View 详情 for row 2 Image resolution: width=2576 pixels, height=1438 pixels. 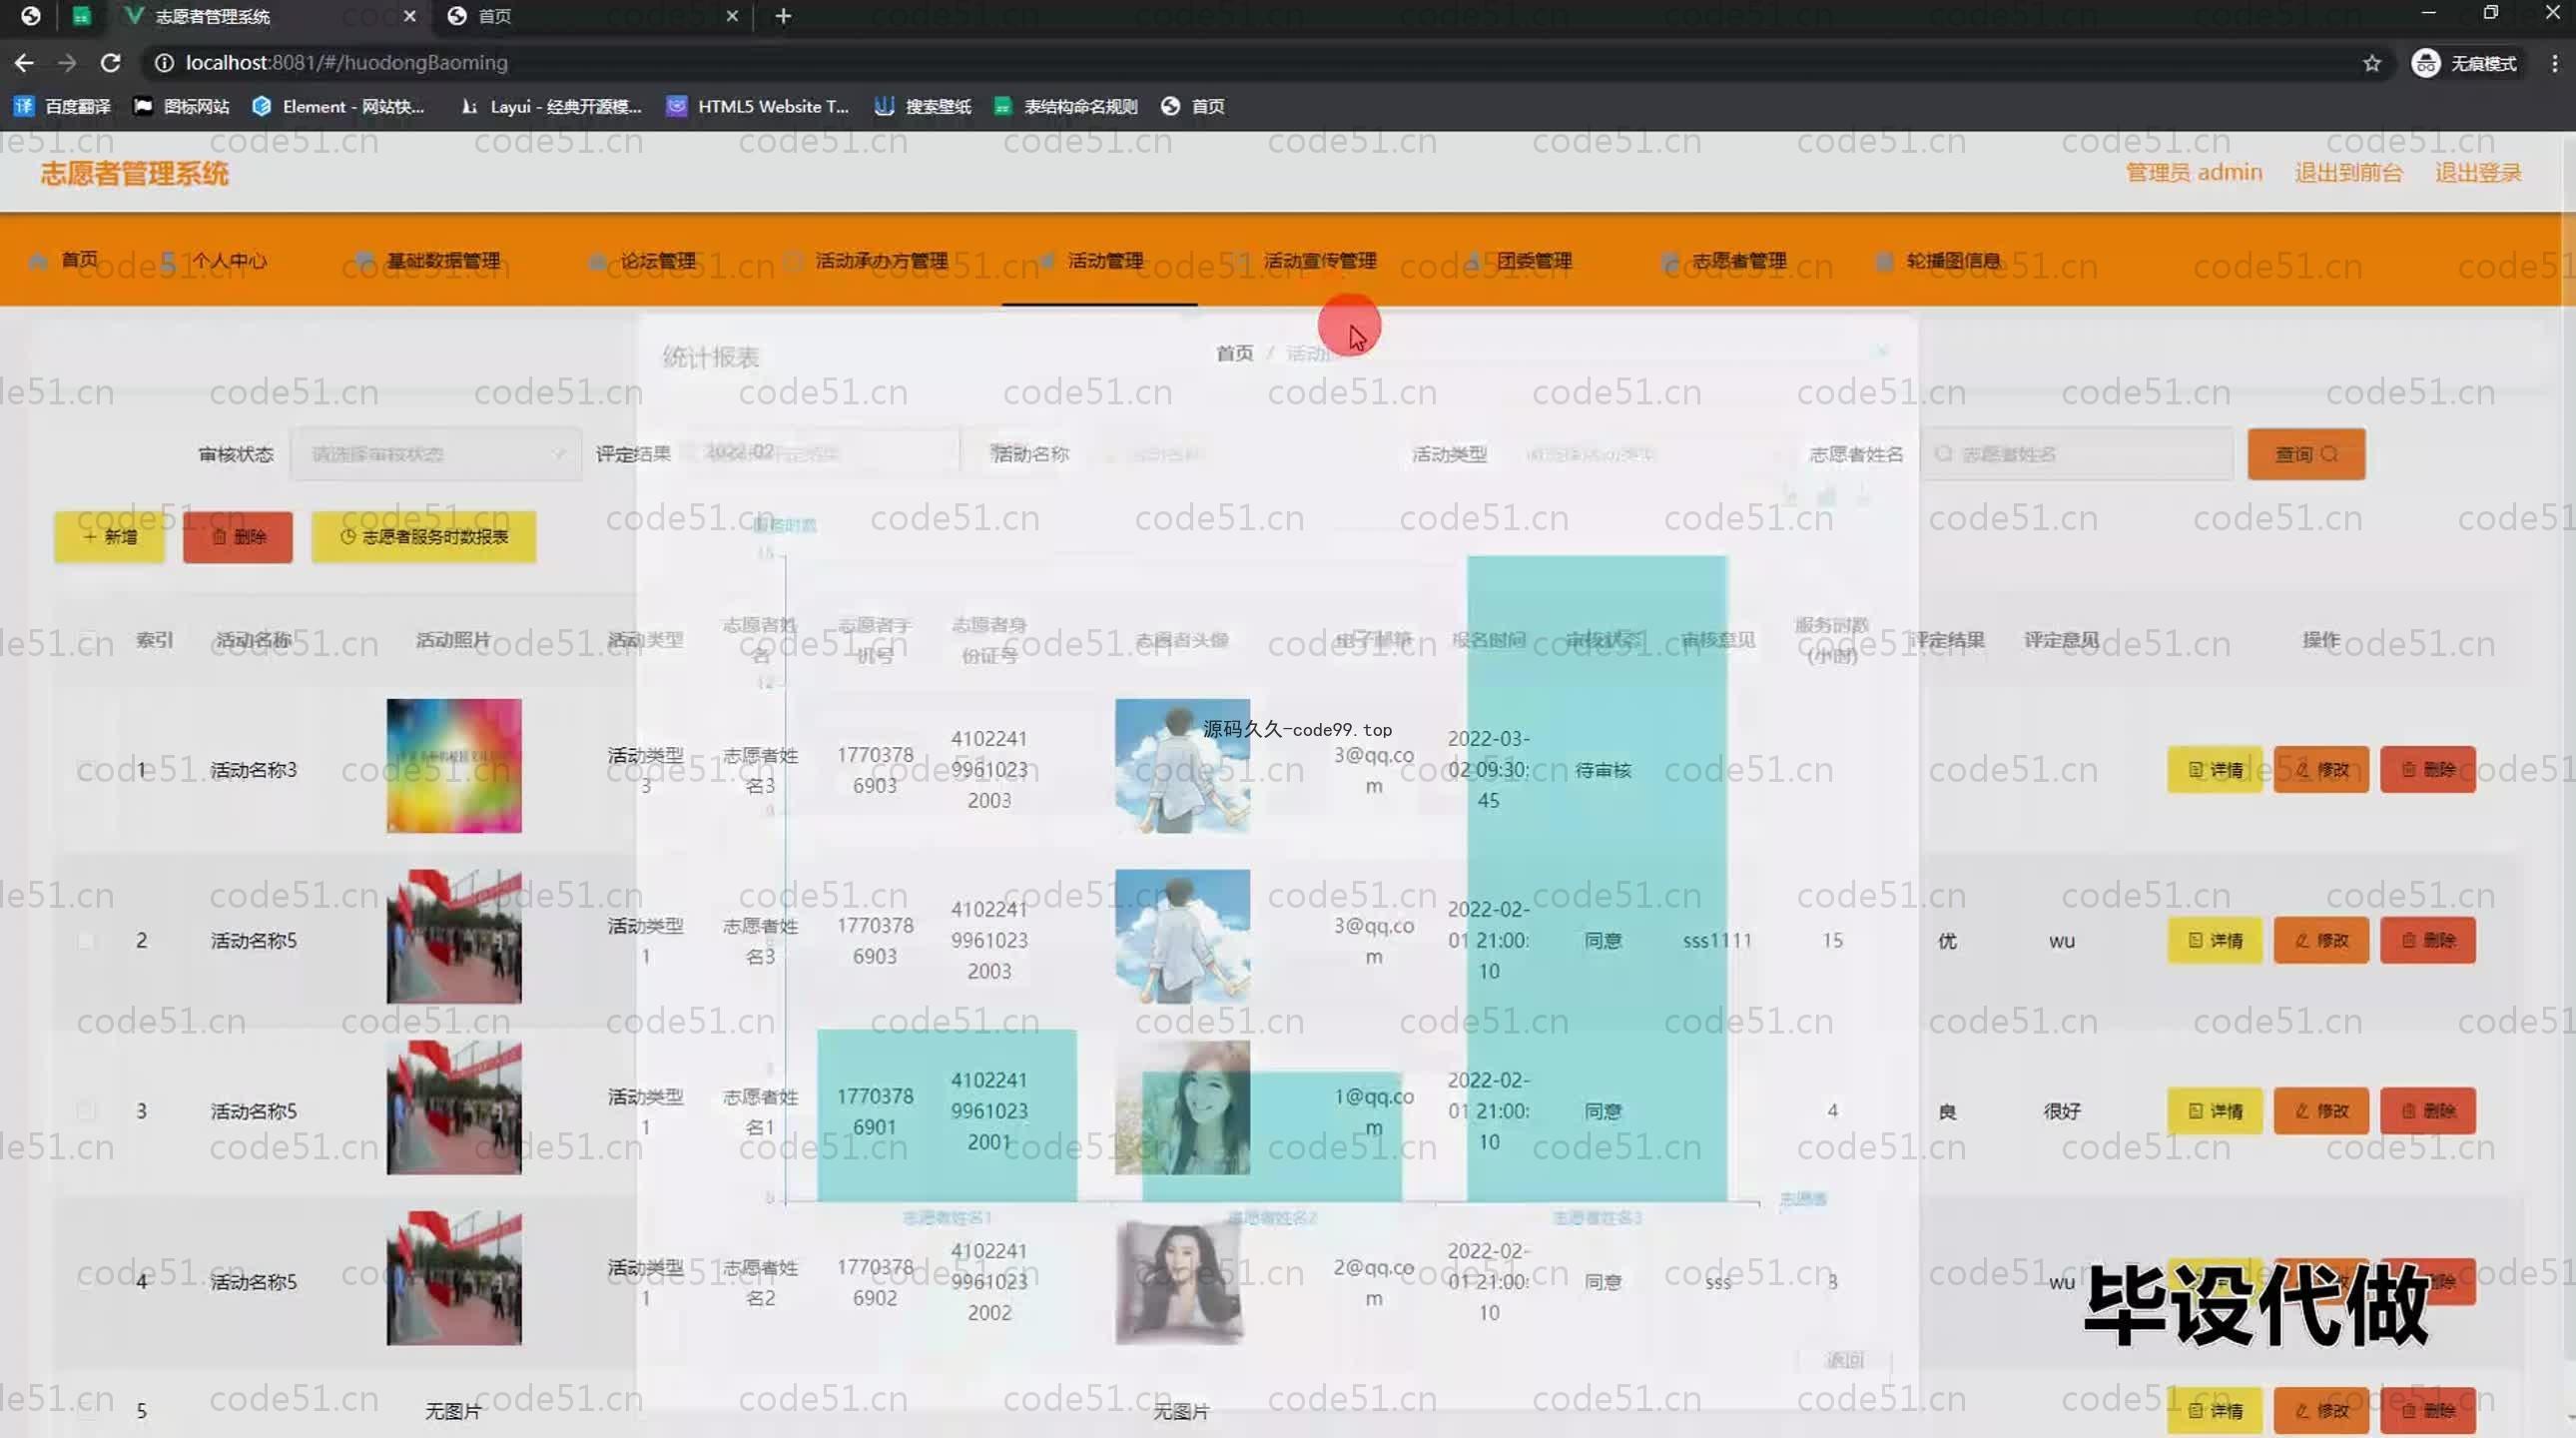pyautogui.click(x=2215, y=940)
